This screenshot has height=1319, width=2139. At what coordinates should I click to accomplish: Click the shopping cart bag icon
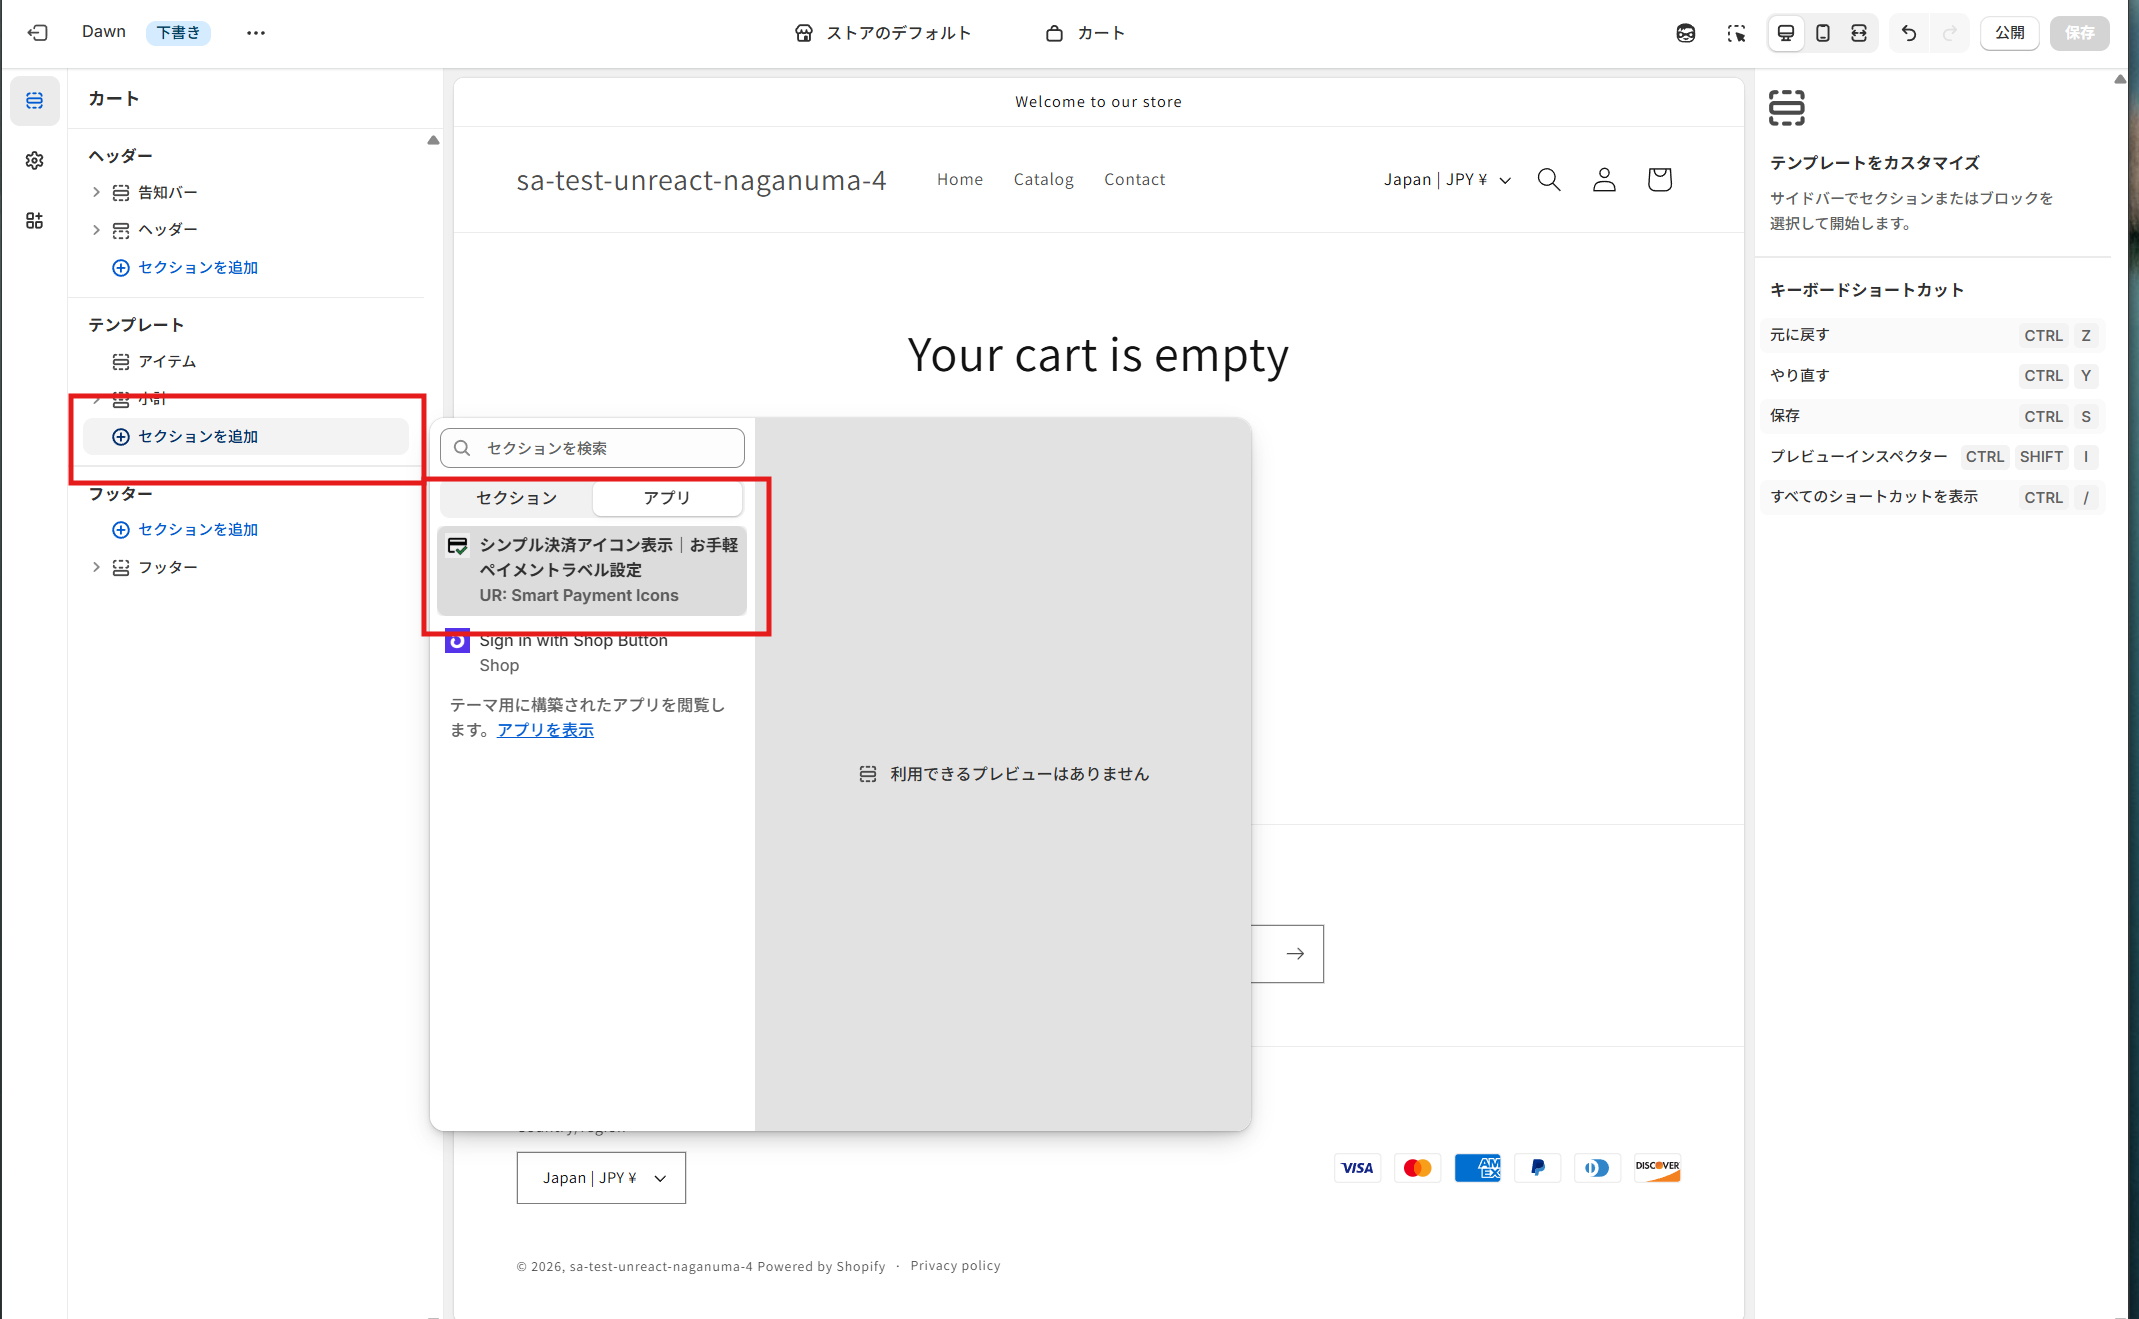pyautogui.click(x=1660, y=180)
